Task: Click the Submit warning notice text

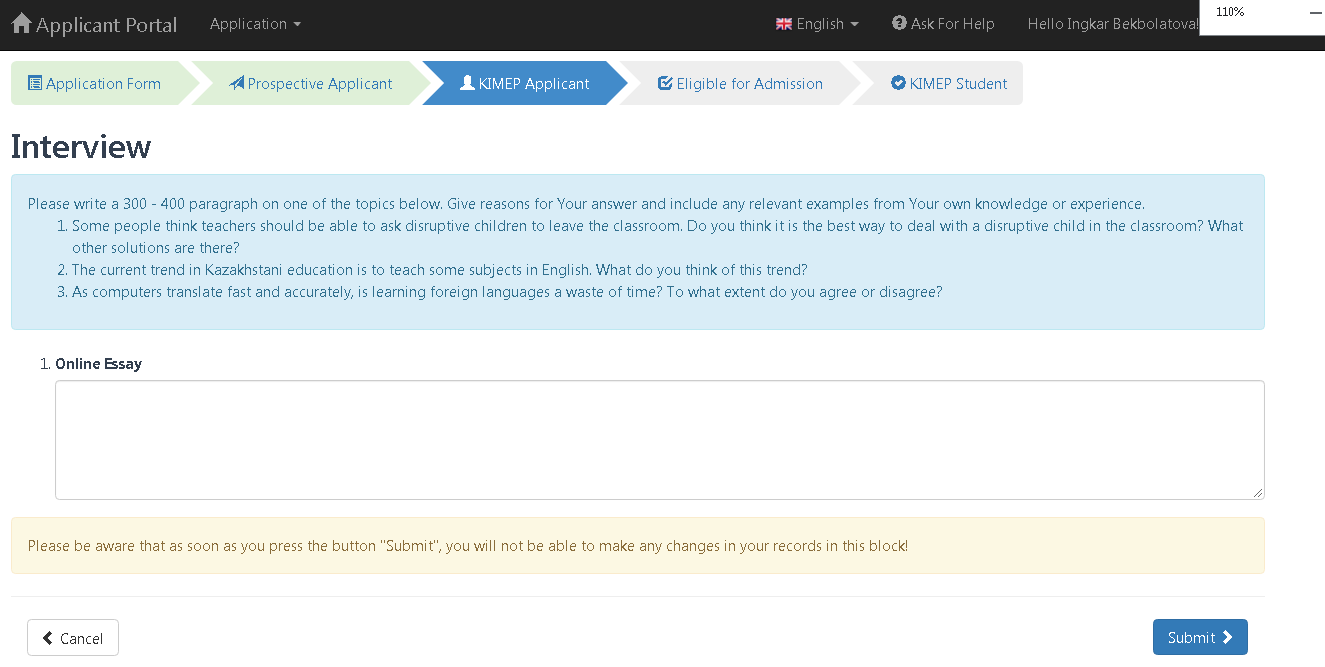Action: pyautogui.click(x=468, y=546)
